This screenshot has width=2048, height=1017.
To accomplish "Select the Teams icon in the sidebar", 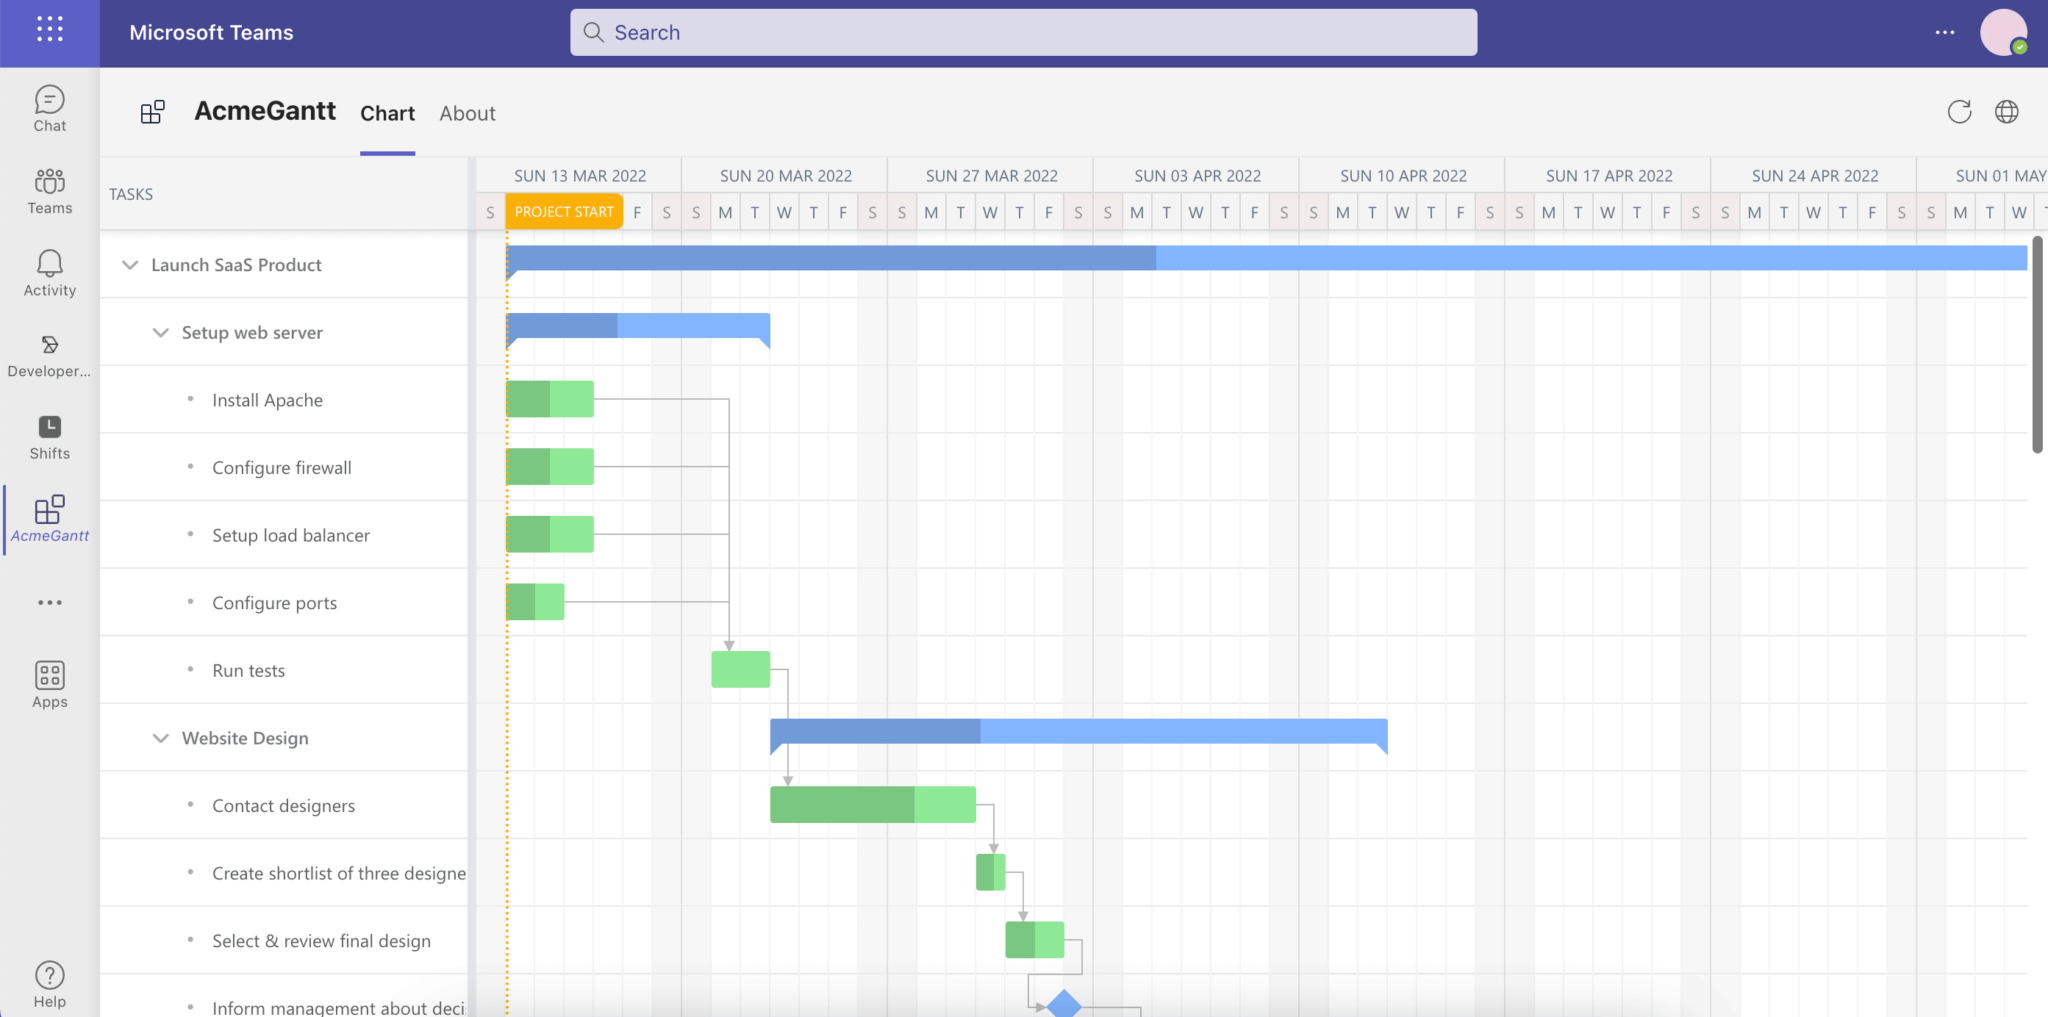I will click(x=49, y=190).
